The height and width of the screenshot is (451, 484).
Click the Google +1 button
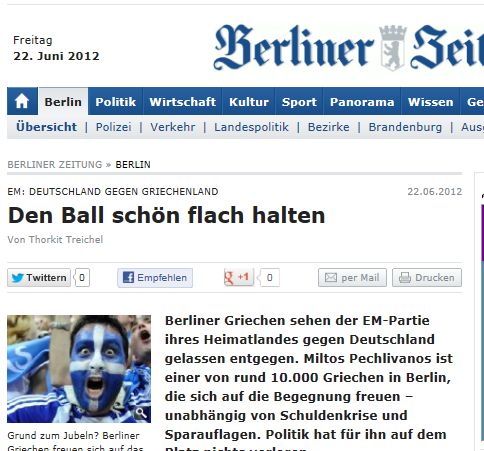[x=239, y=277]
